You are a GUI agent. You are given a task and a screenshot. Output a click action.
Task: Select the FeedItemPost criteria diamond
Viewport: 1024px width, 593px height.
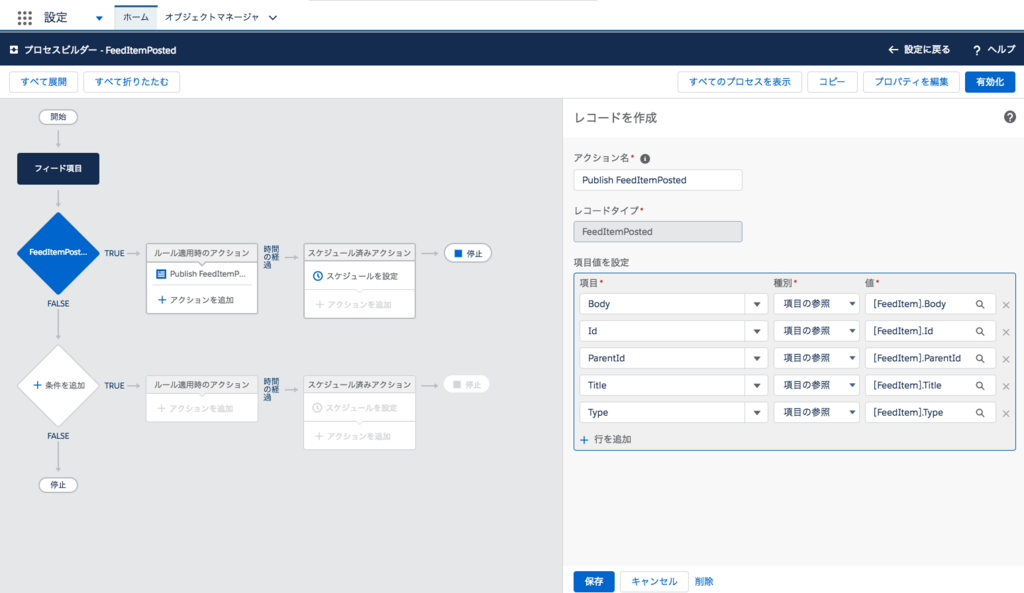click(58, 253)
